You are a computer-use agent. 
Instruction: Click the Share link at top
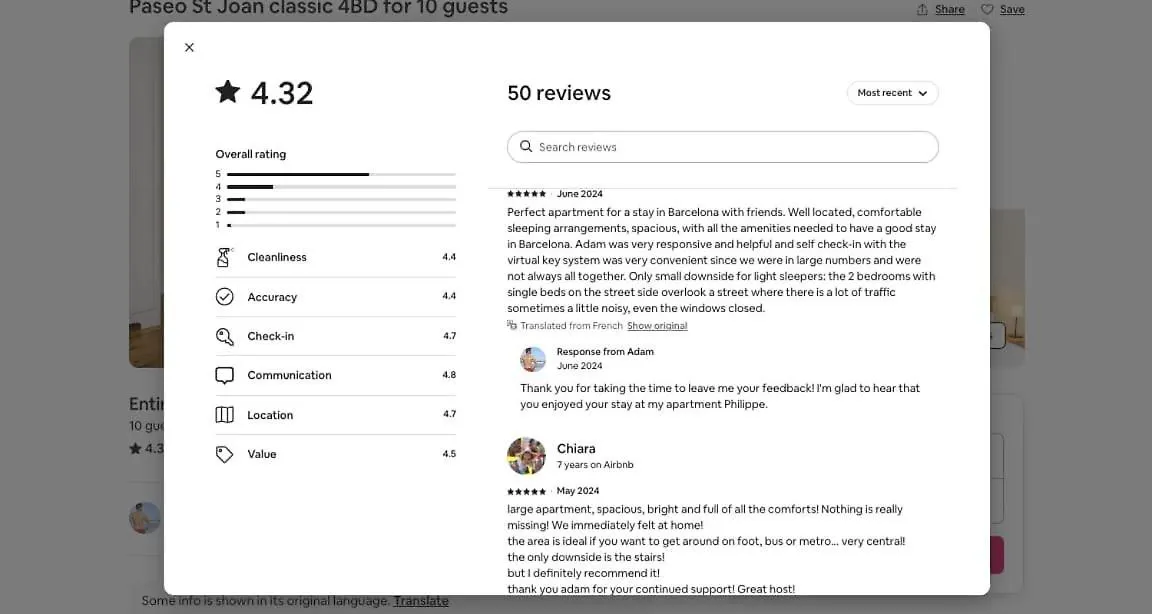click(x=949, y=10)
